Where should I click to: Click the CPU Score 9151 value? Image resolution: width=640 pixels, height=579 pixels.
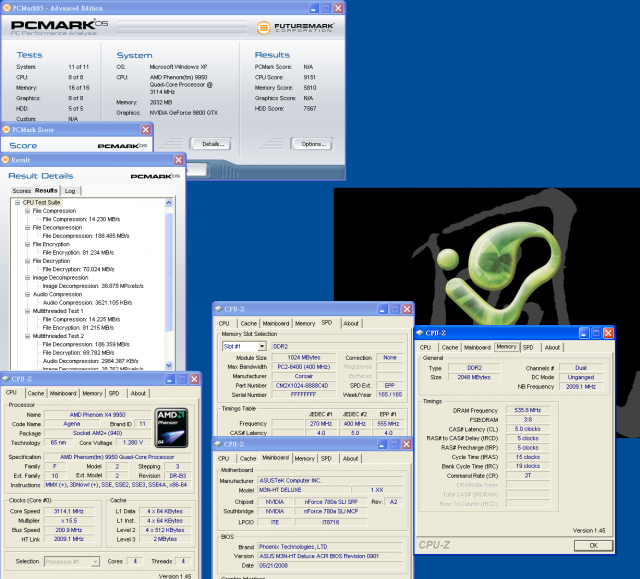[310, 77]
